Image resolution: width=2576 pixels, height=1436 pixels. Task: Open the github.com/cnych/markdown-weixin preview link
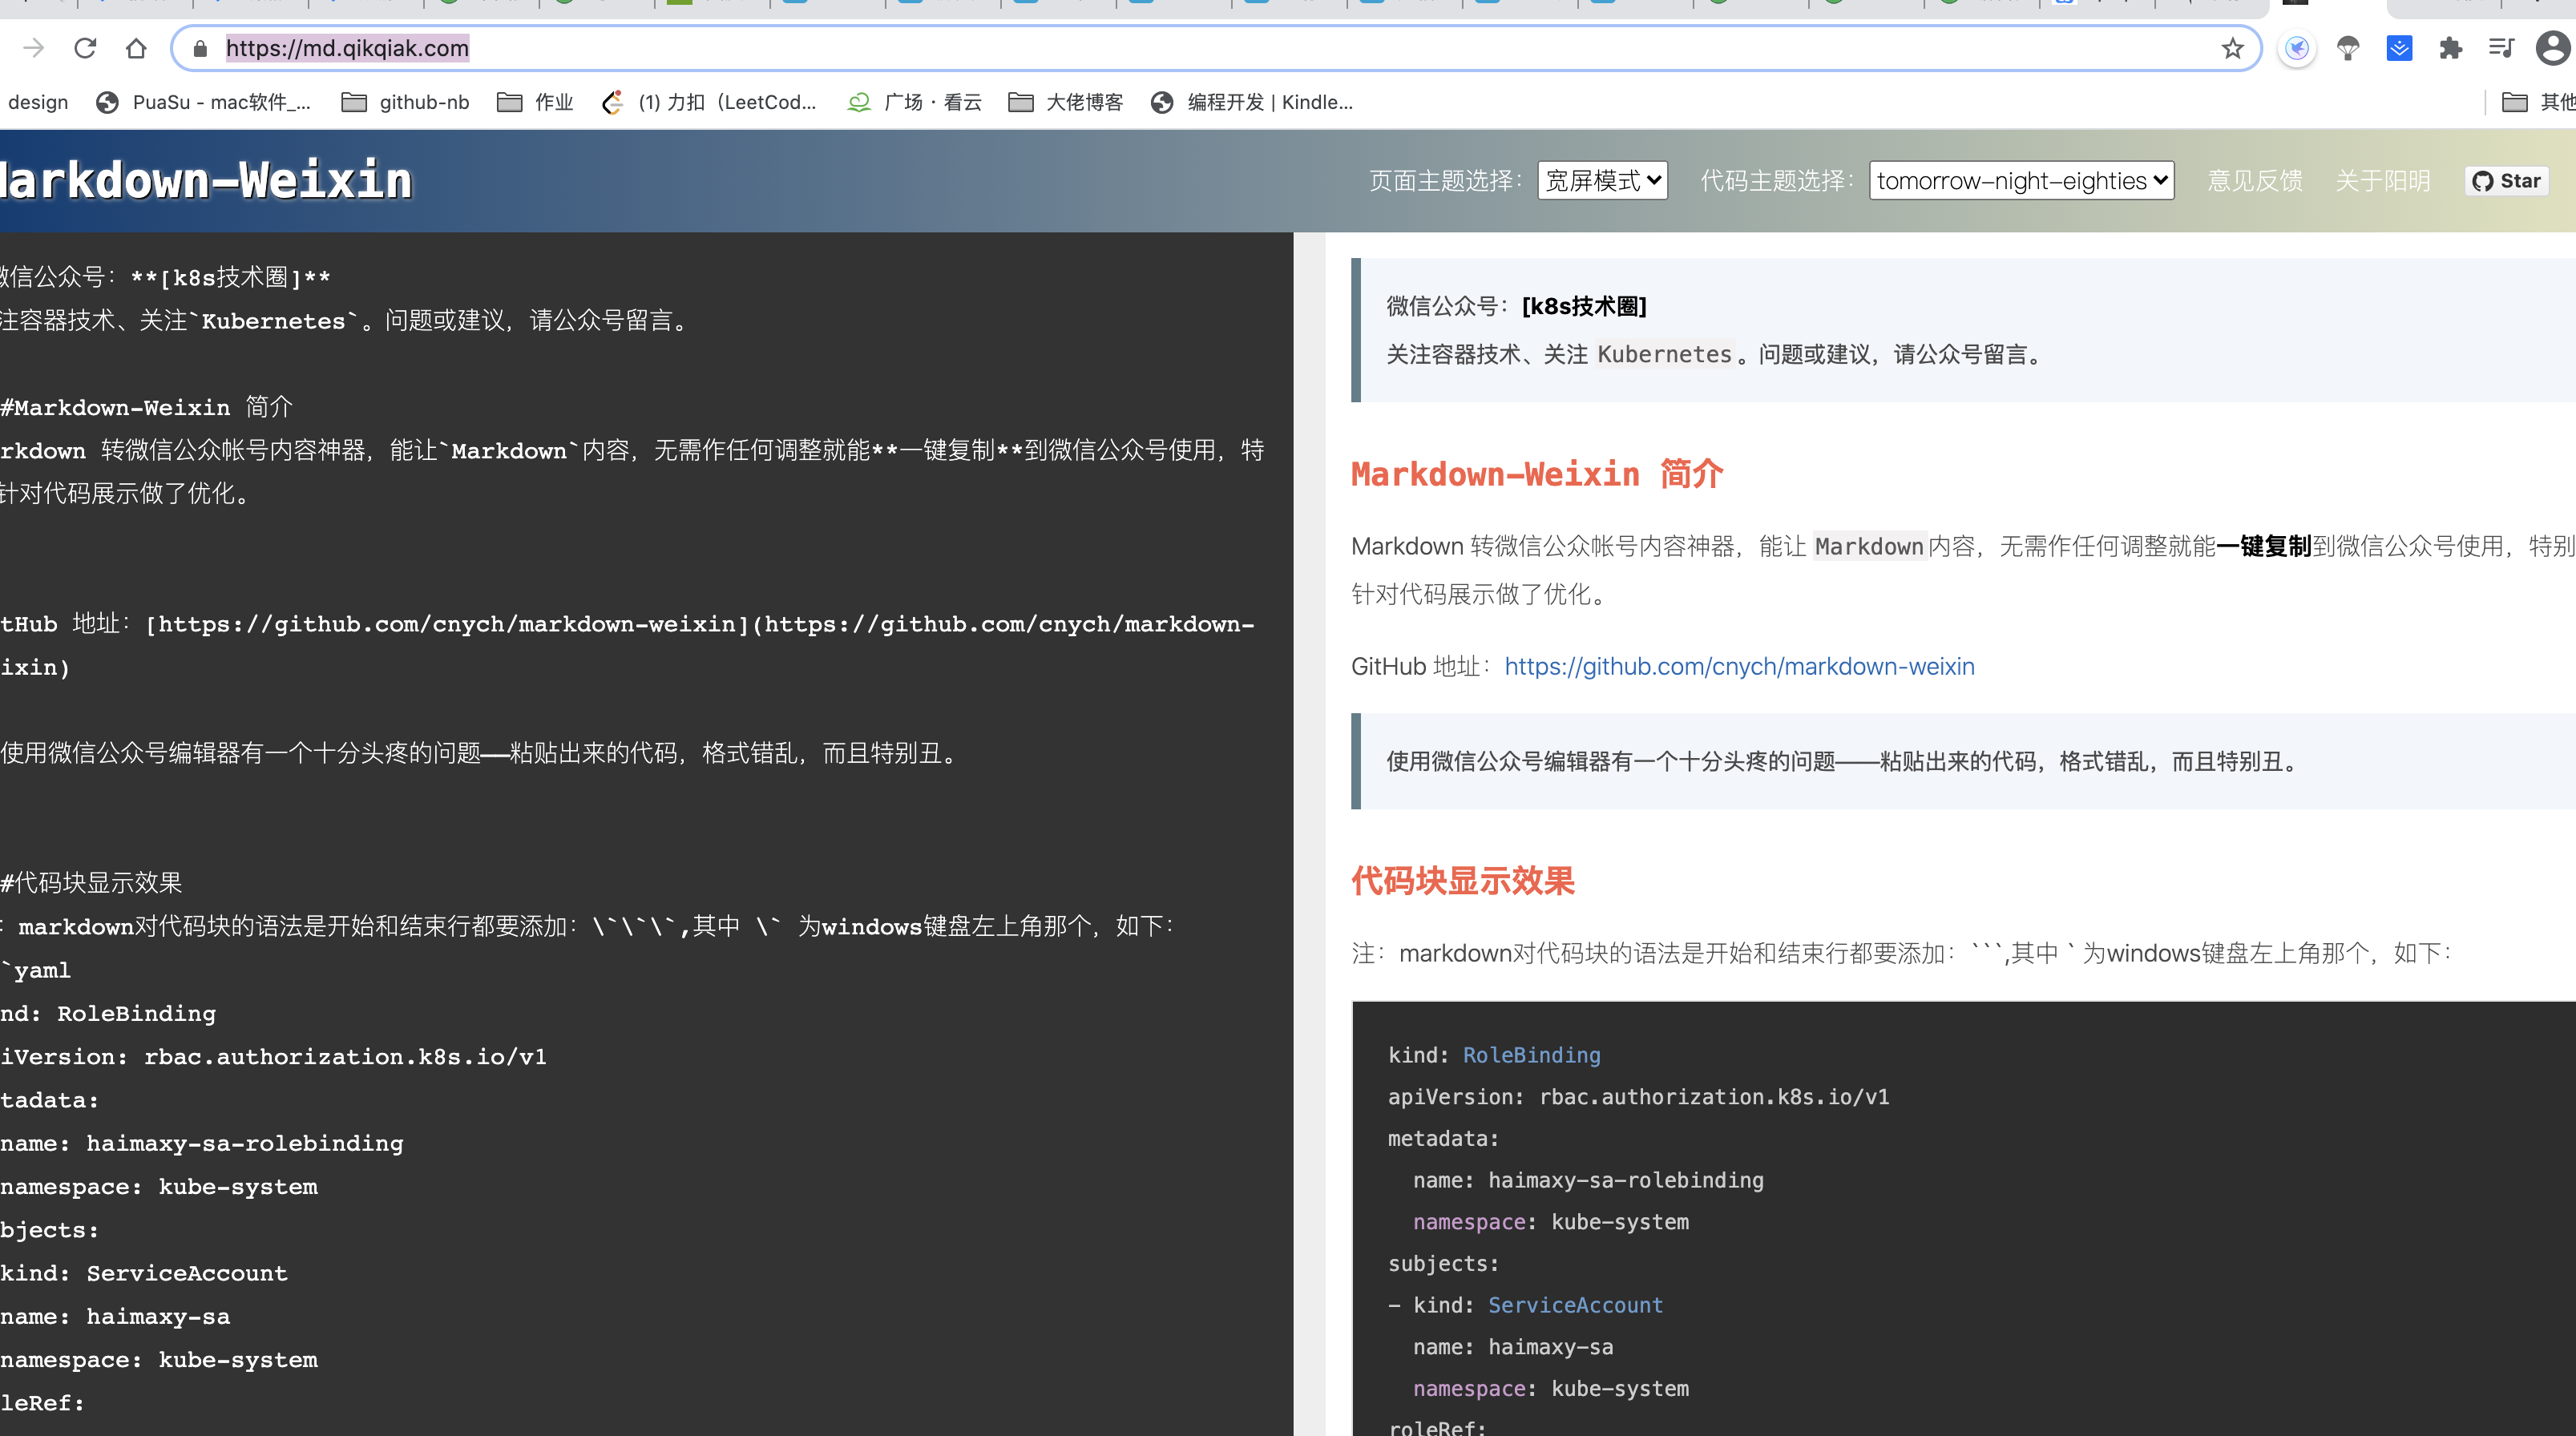[x=1739, y=666]
